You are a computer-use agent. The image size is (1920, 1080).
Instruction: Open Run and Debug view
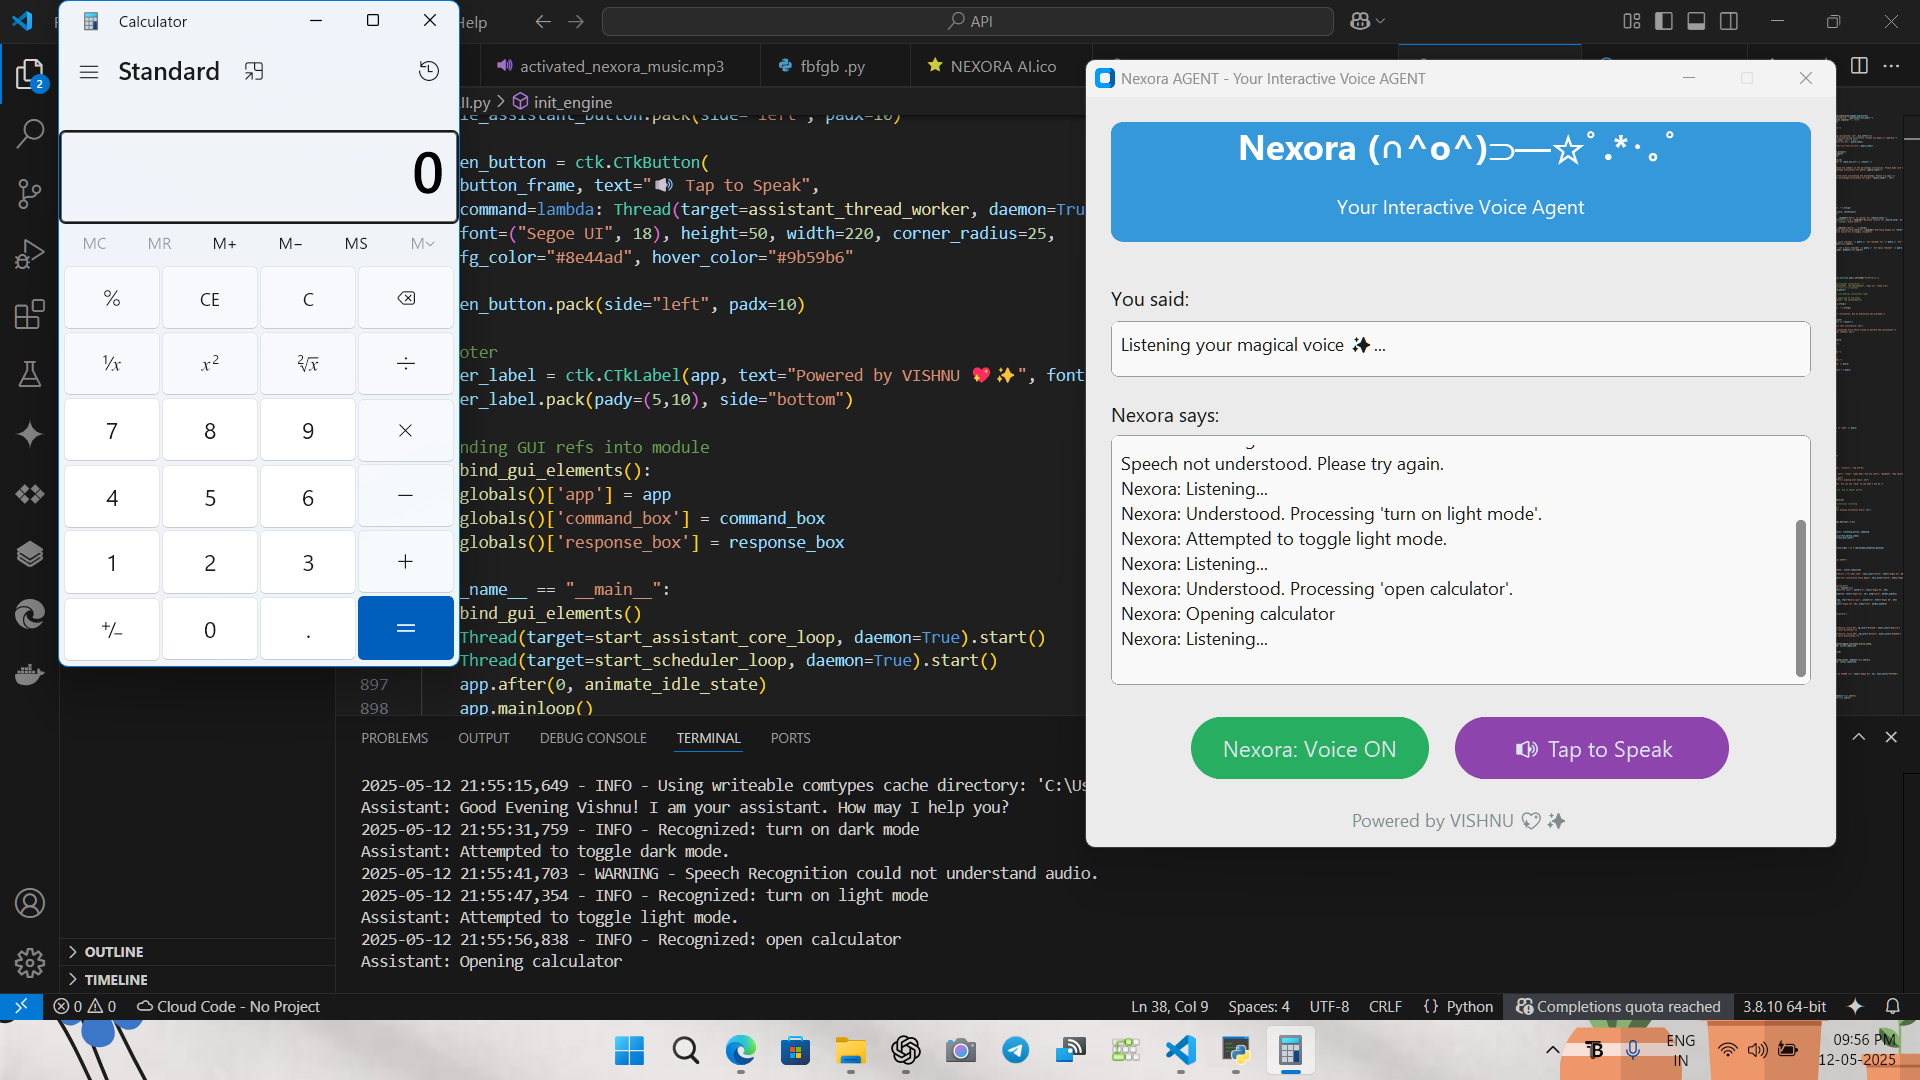(30, 254)
